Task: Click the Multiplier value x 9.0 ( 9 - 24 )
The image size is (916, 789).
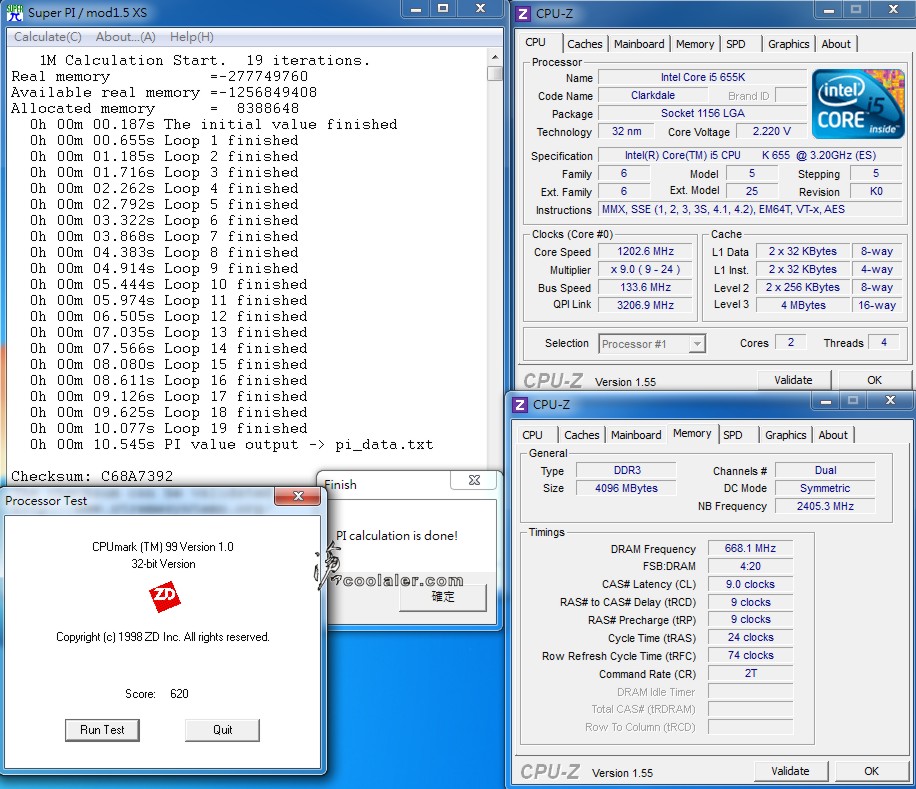Action: click(x=645, y=270)
